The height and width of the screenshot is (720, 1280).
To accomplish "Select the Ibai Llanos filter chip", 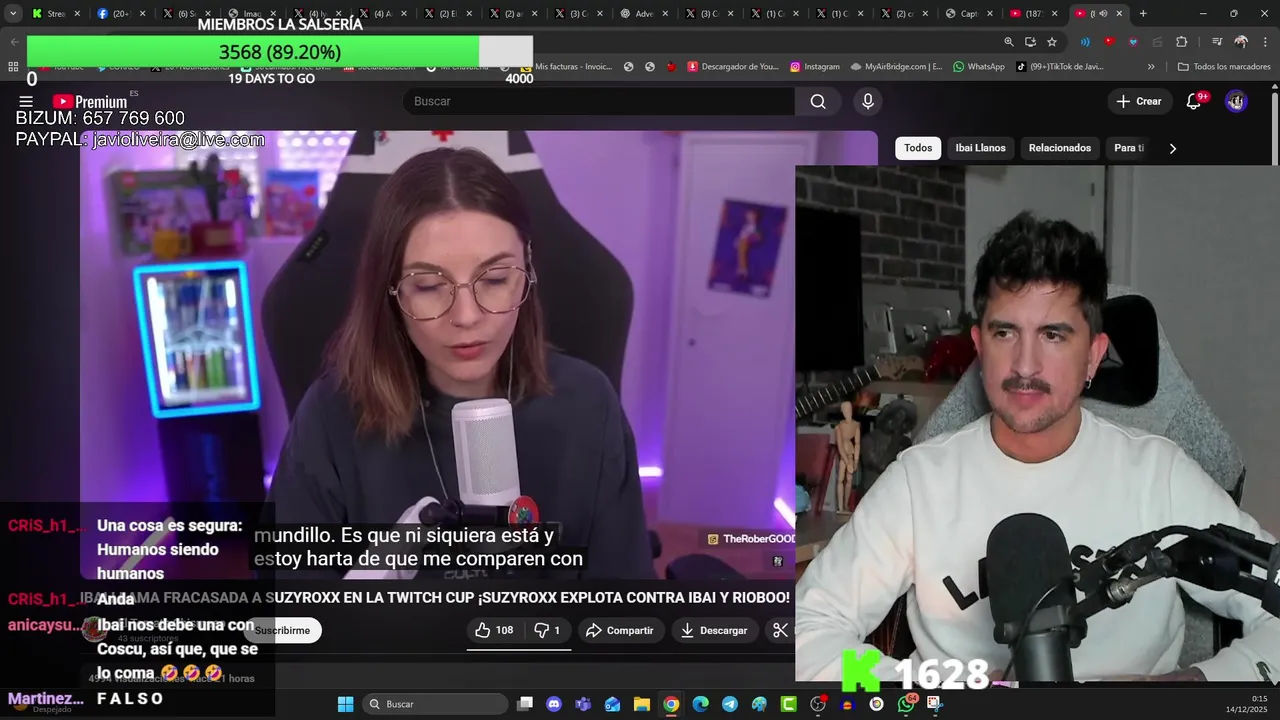I will pos(980,148).
